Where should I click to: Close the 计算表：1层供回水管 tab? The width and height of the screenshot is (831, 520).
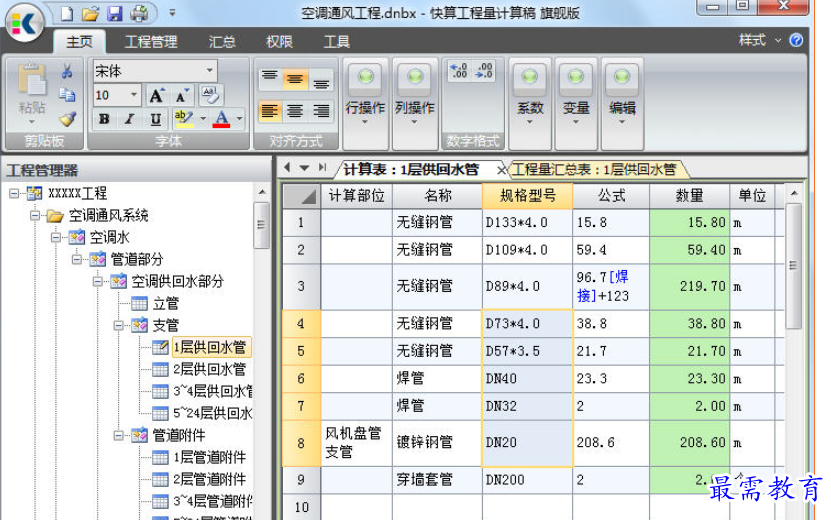point(500,170)
